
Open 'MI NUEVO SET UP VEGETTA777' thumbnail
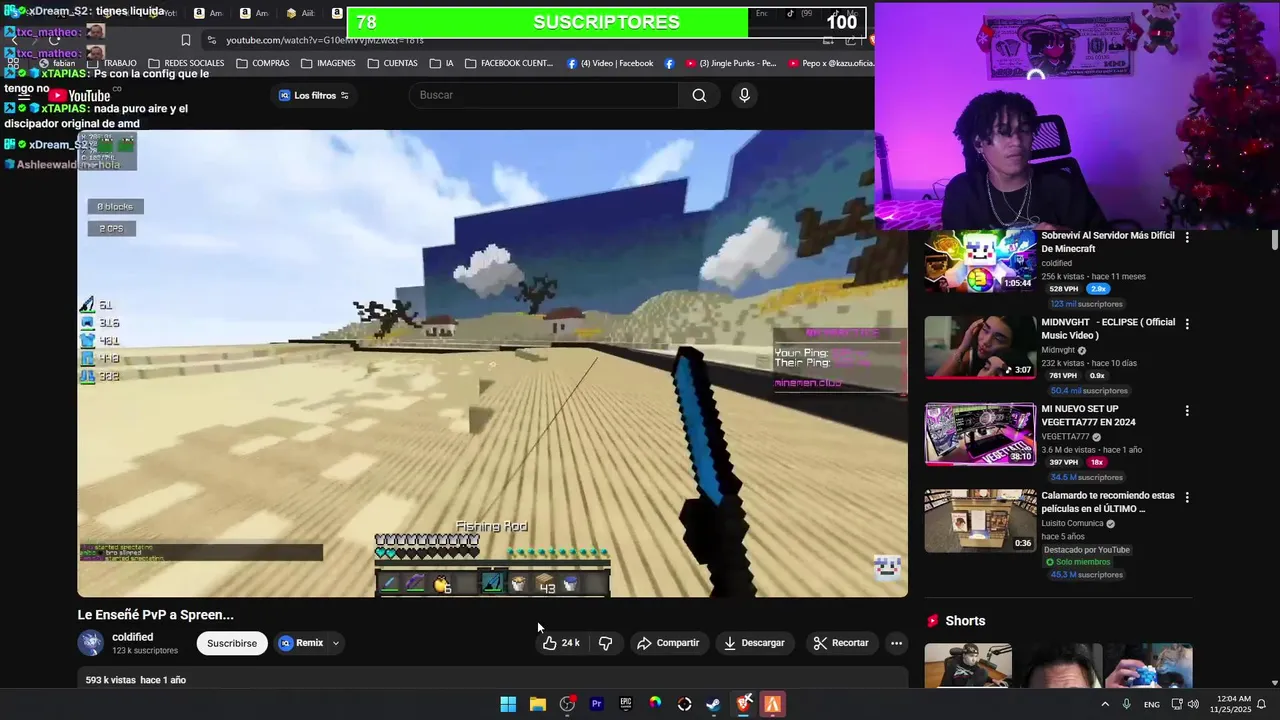980,434
